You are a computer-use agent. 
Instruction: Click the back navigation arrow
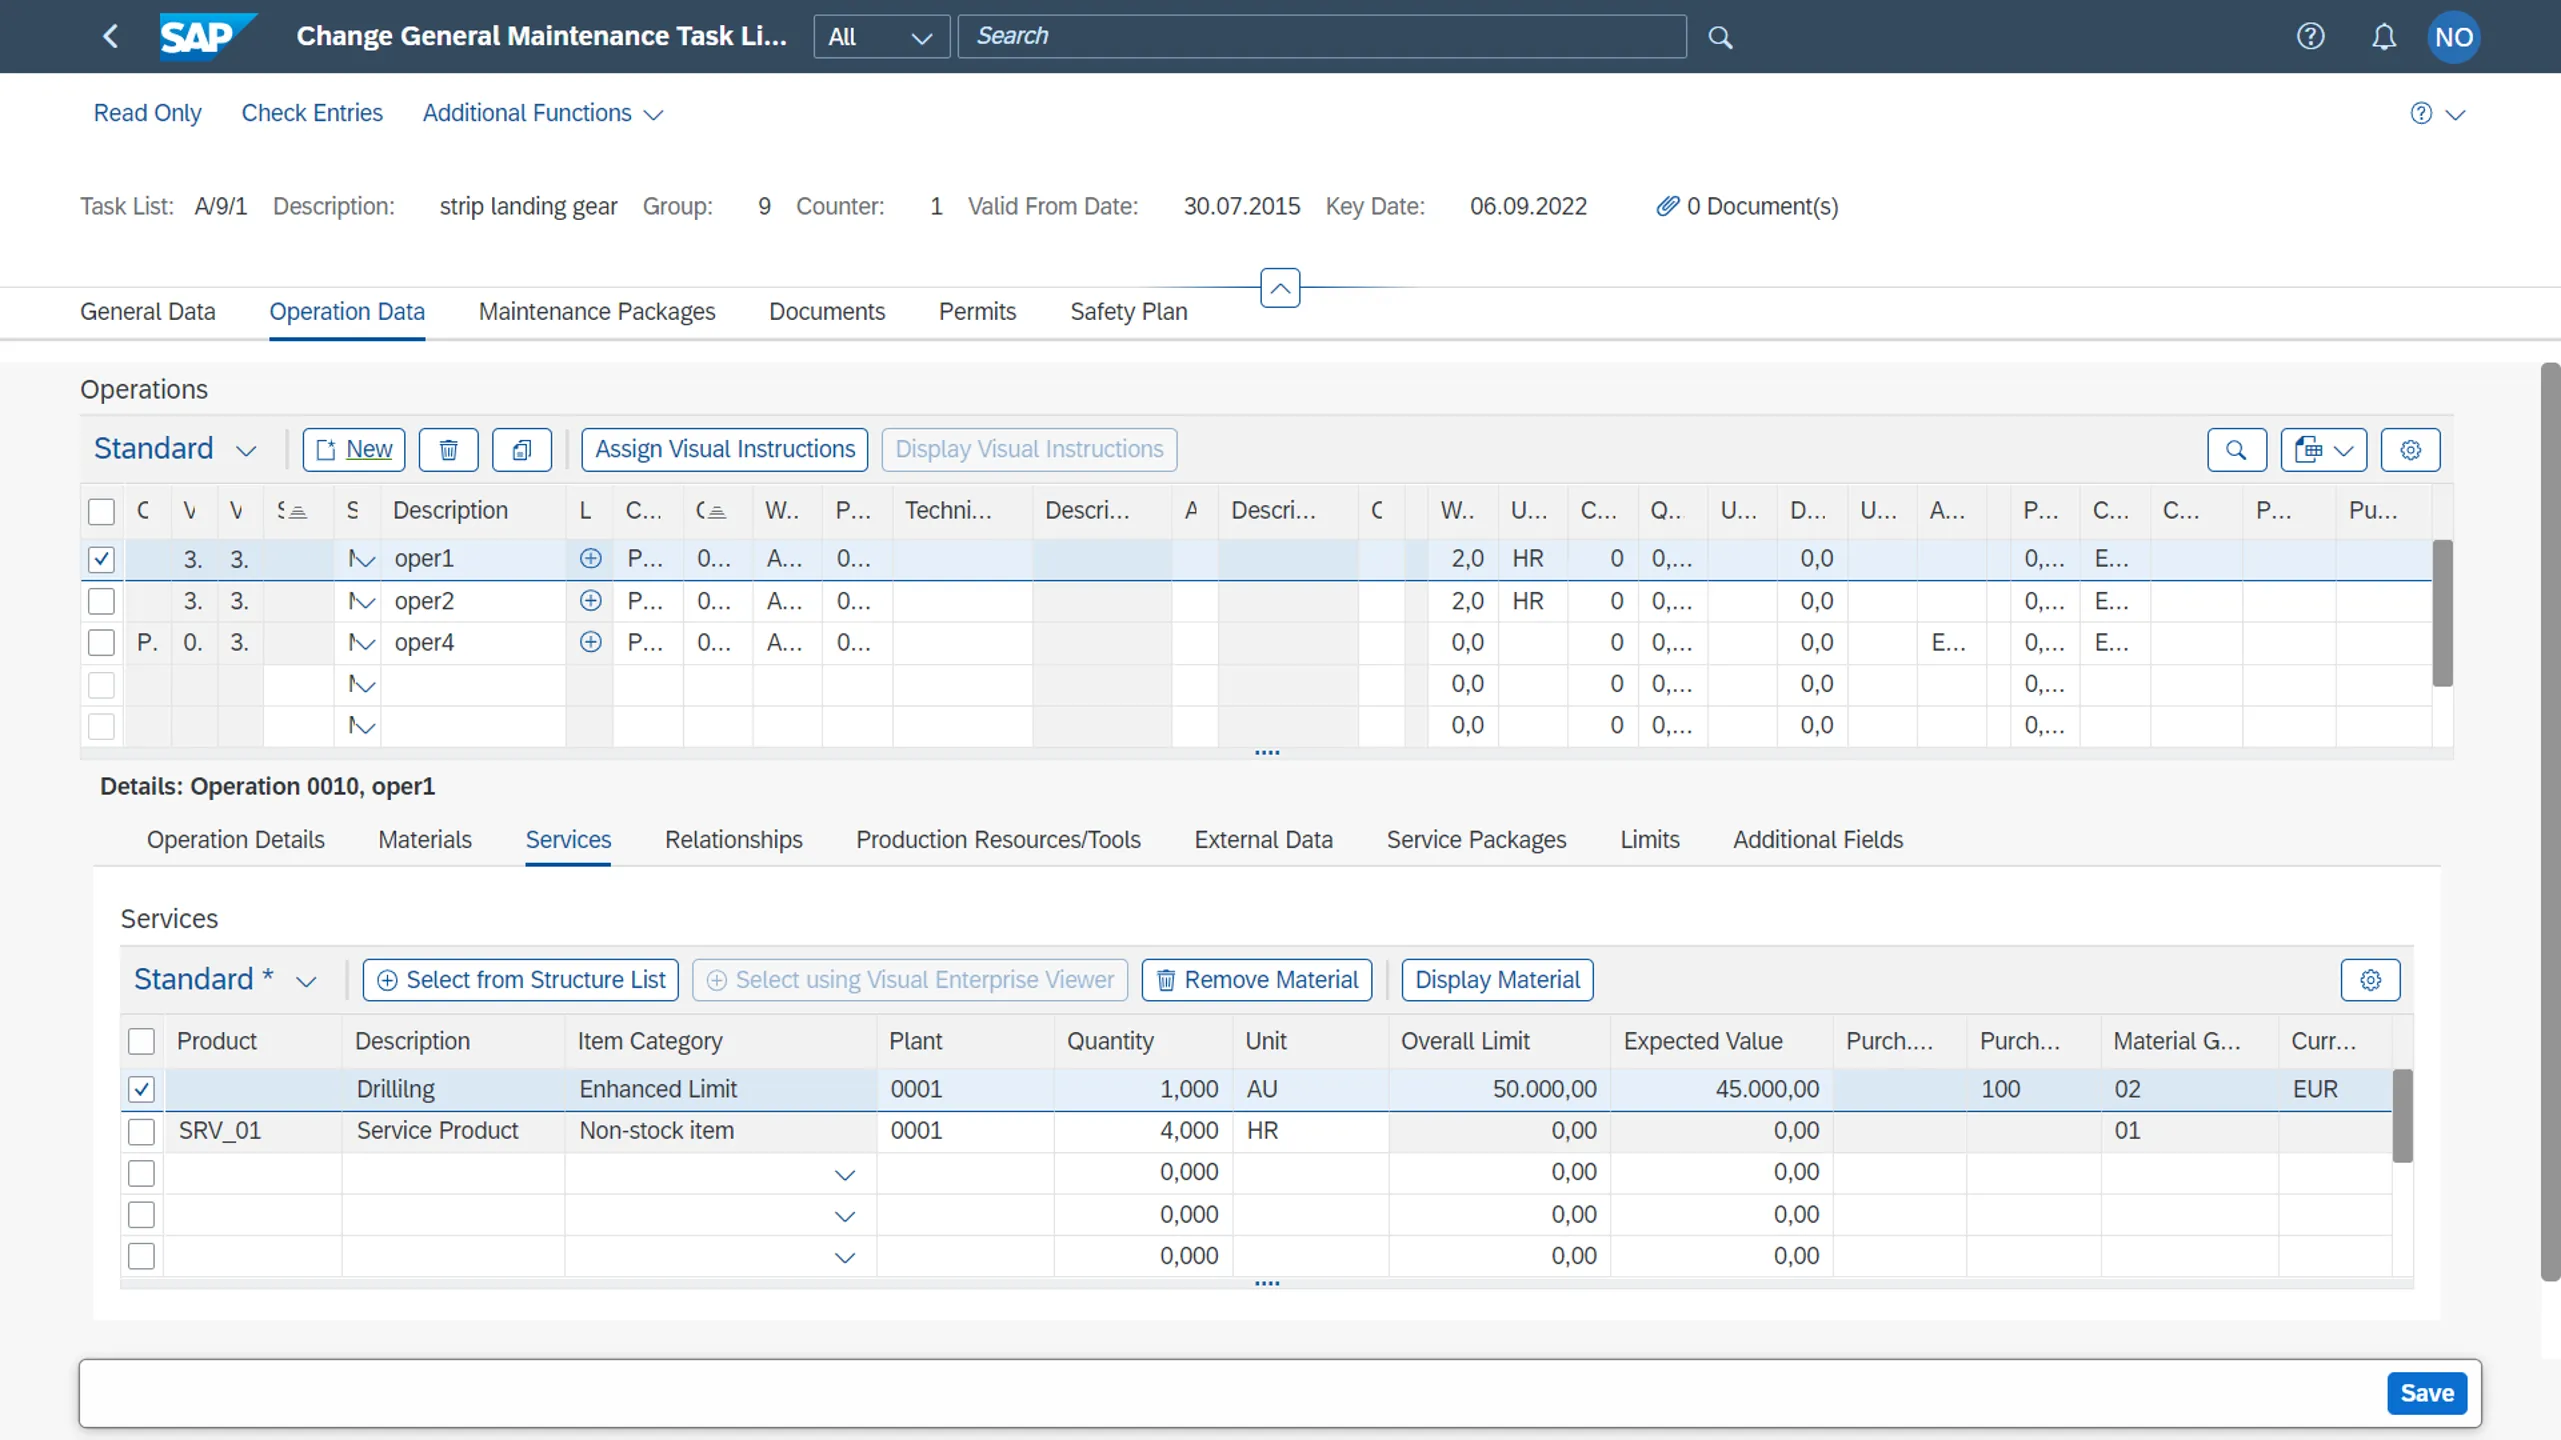point(110,36)
